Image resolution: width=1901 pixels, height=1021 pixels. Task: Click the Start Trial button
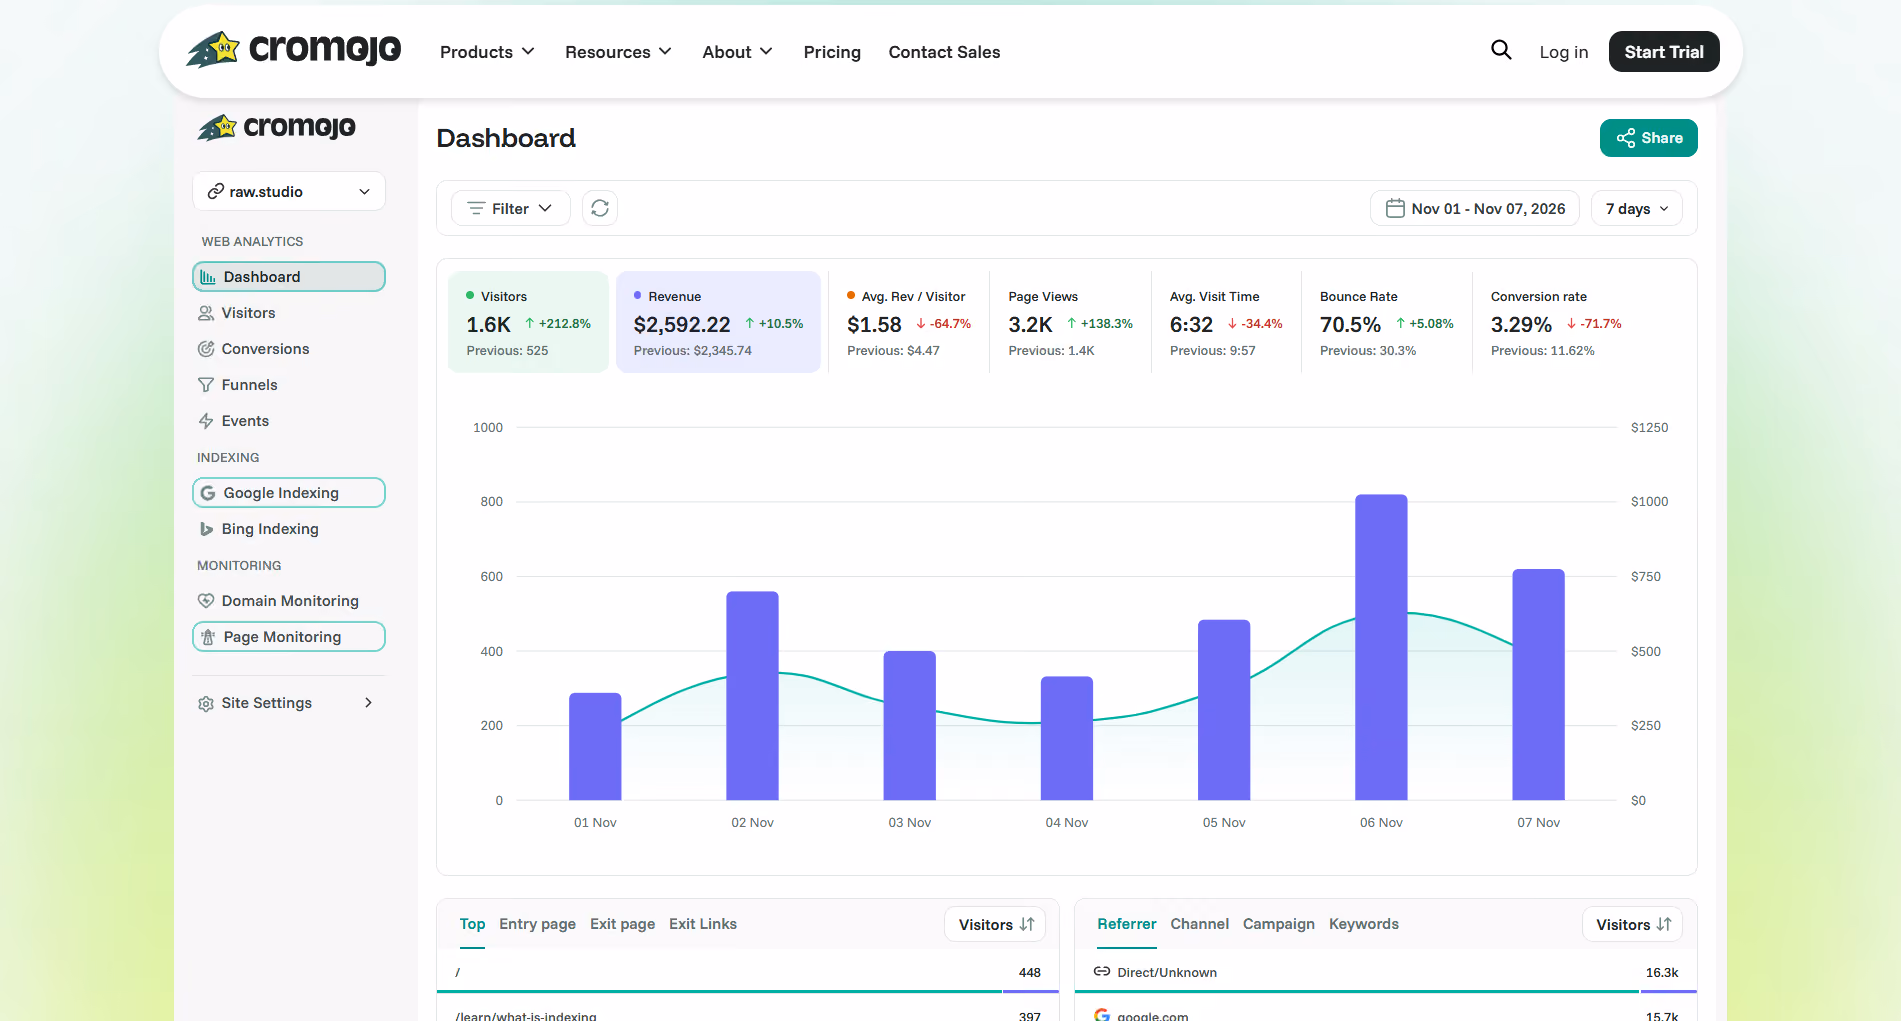1664,52
